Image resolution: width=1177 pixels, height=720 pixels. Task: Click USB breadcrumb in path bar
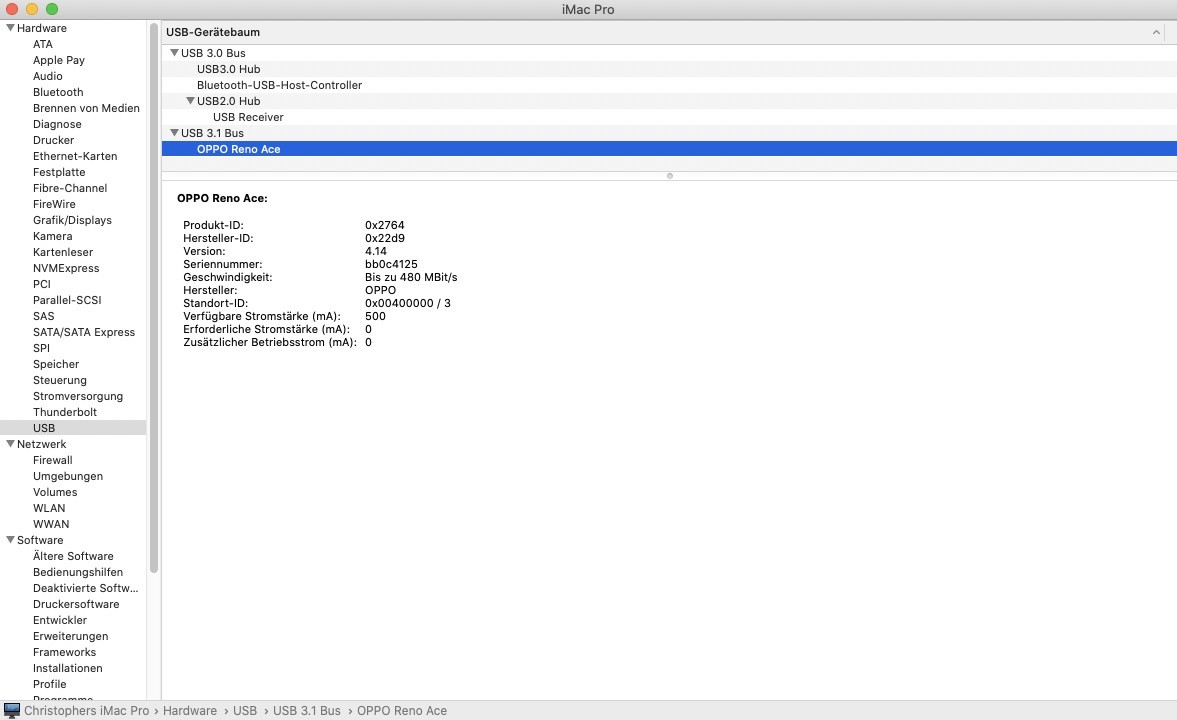click(245, 710)
